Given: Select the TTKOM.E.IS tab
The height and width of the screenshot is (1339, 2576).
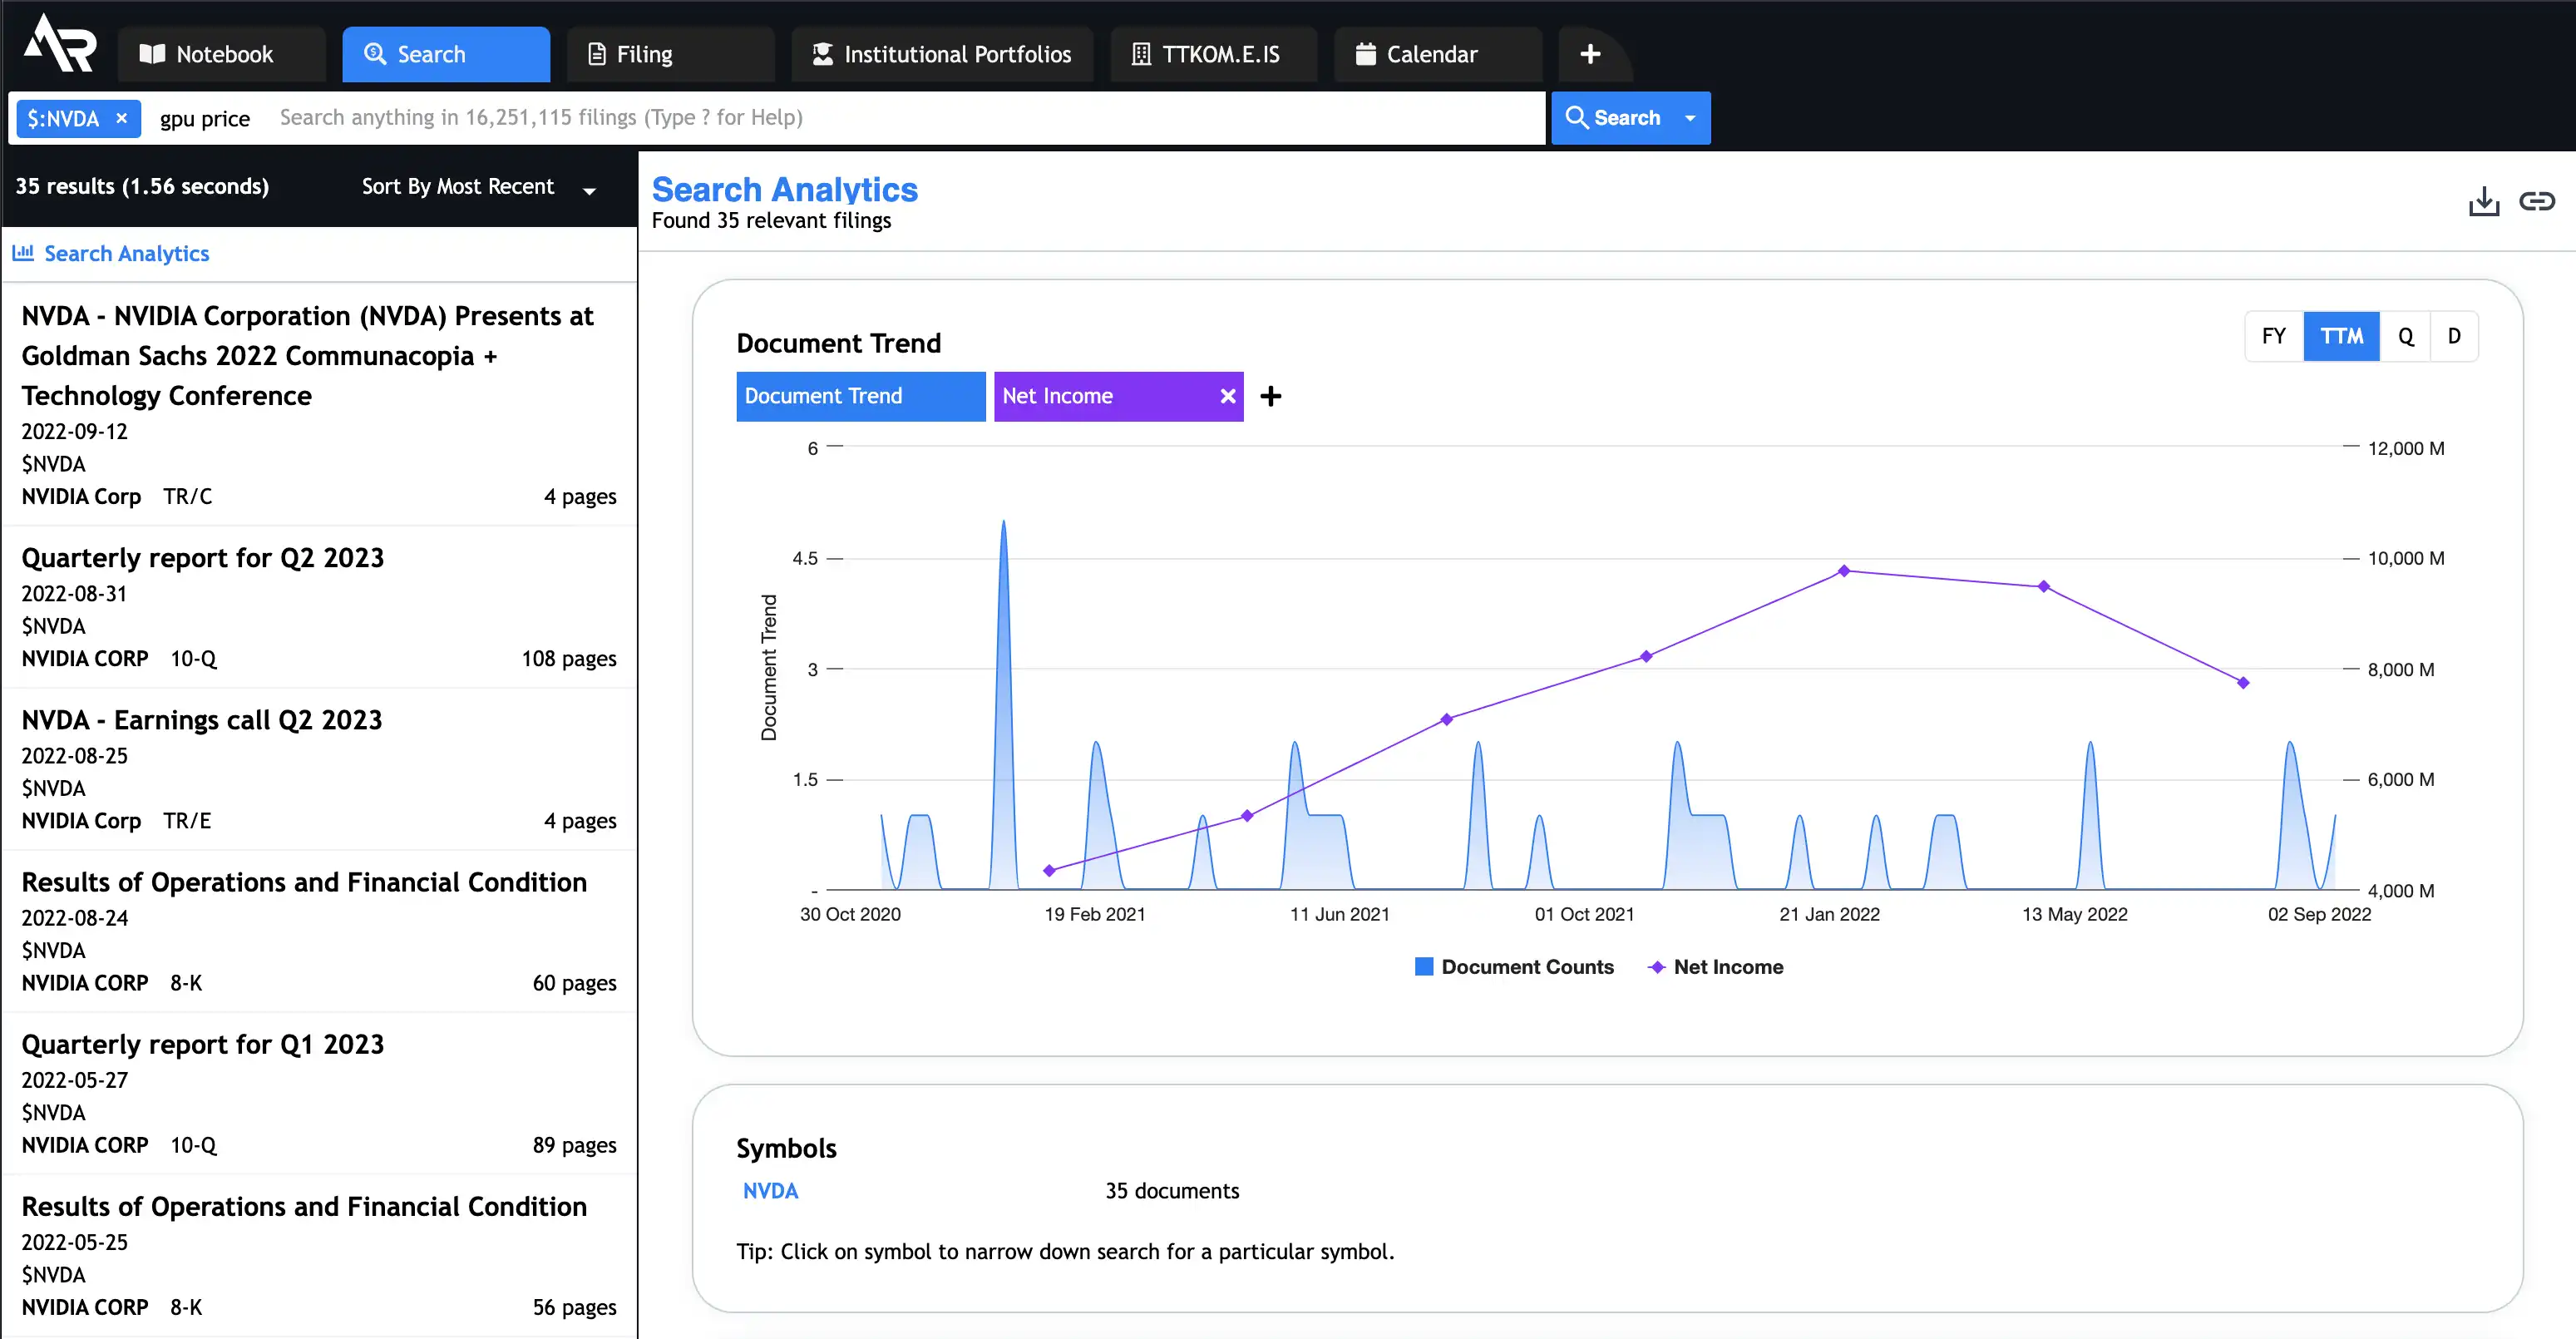Looking at the screenshot, I should pos(1213,54).
